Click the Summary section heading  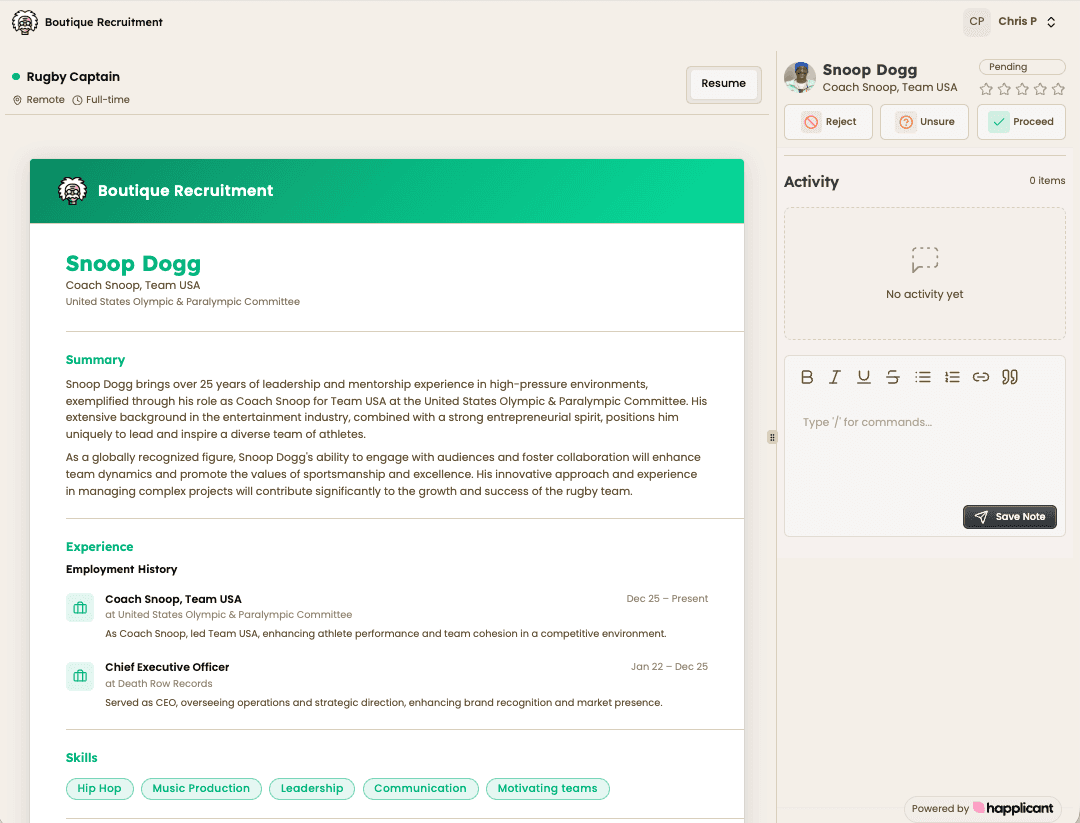pyautogui.click(x=95, y=360)
